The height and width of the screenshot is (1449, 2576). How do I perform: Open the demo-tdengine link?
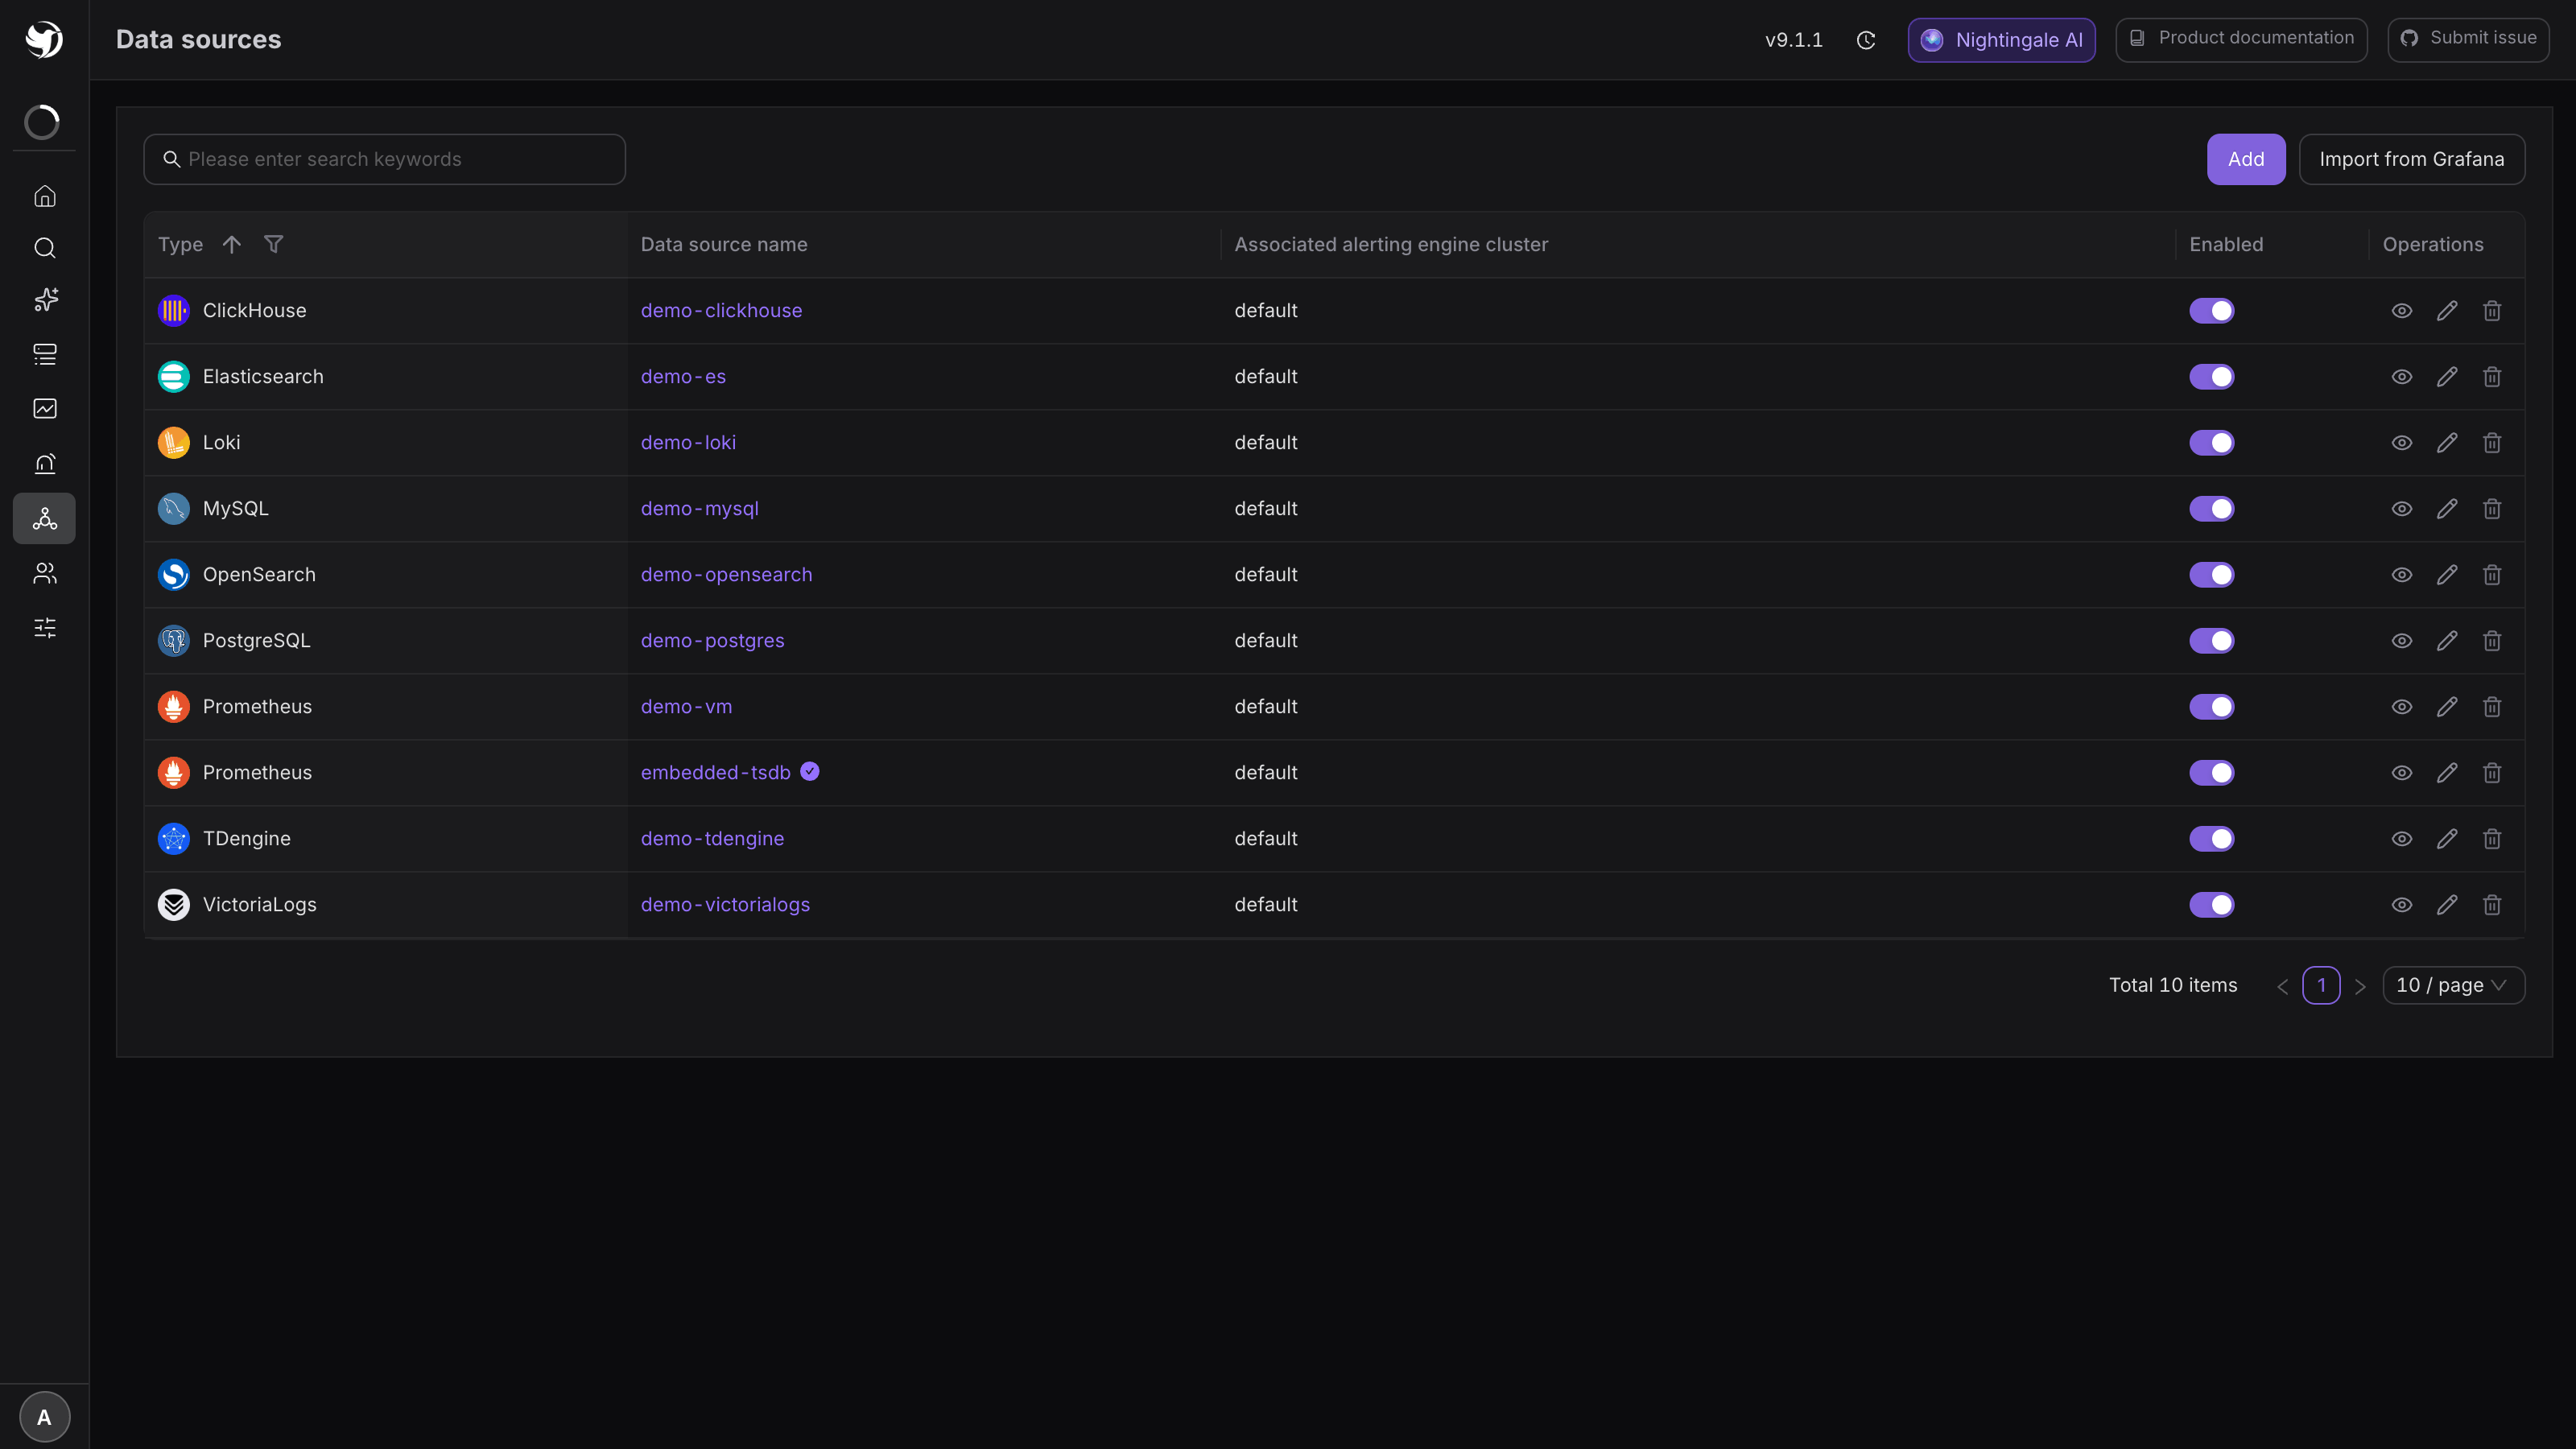pos(712,839)
